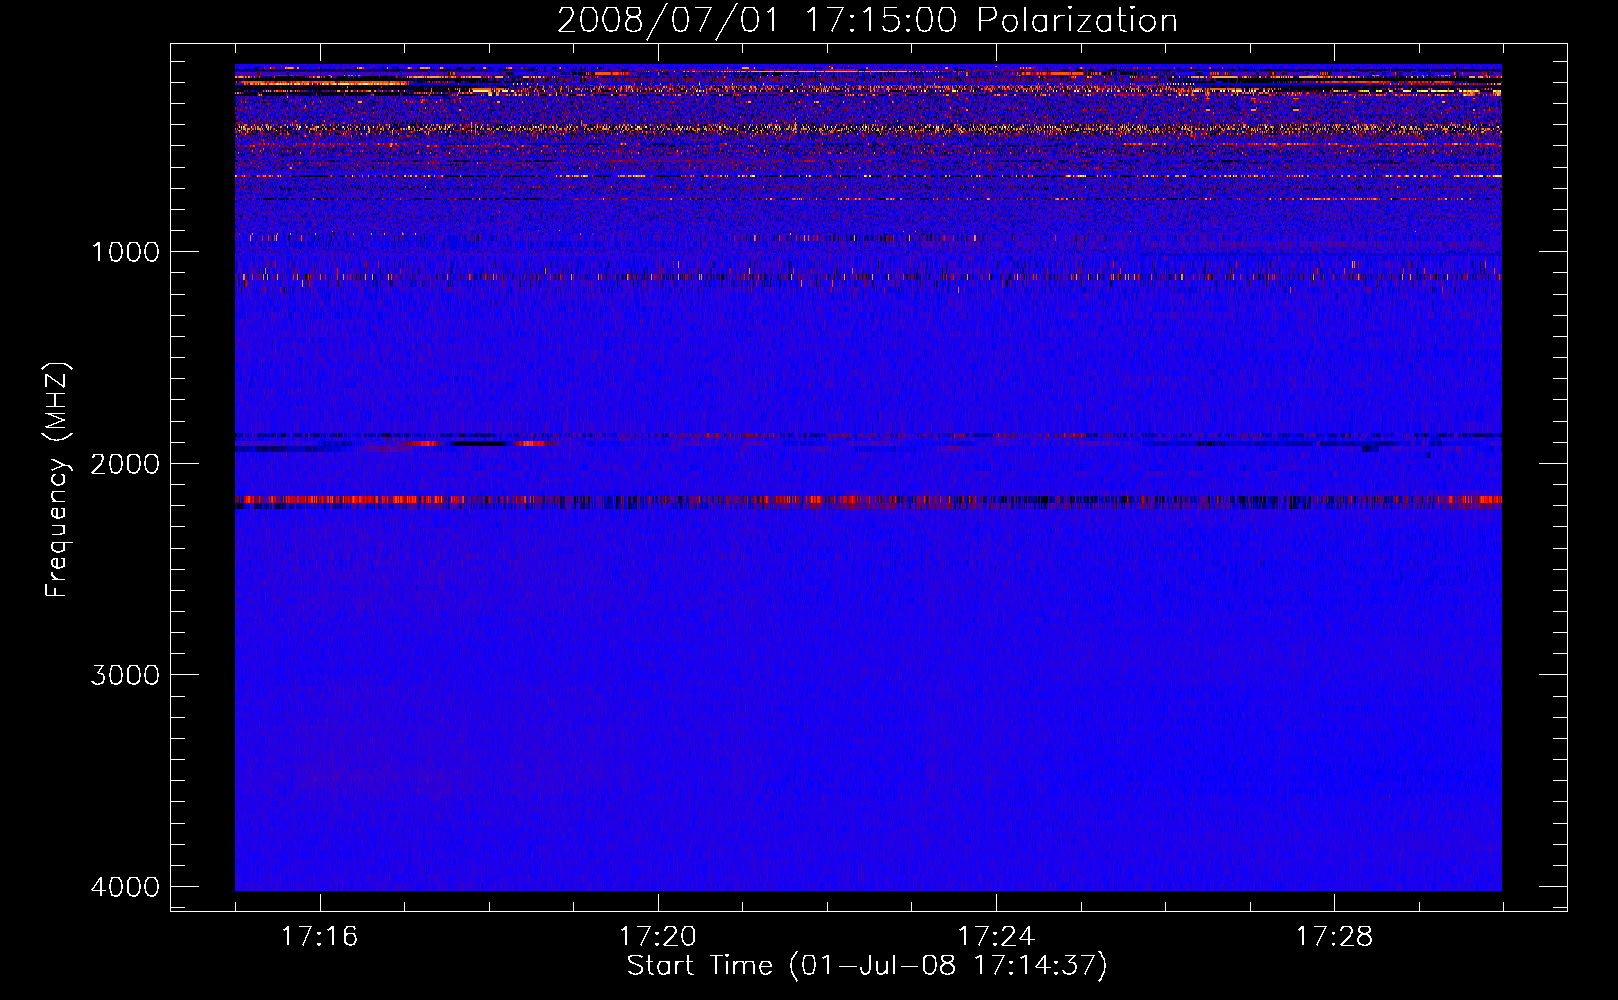Click the 3000 frequency tick label
The image size is (1618, 1000).
(x=126, y=675)
